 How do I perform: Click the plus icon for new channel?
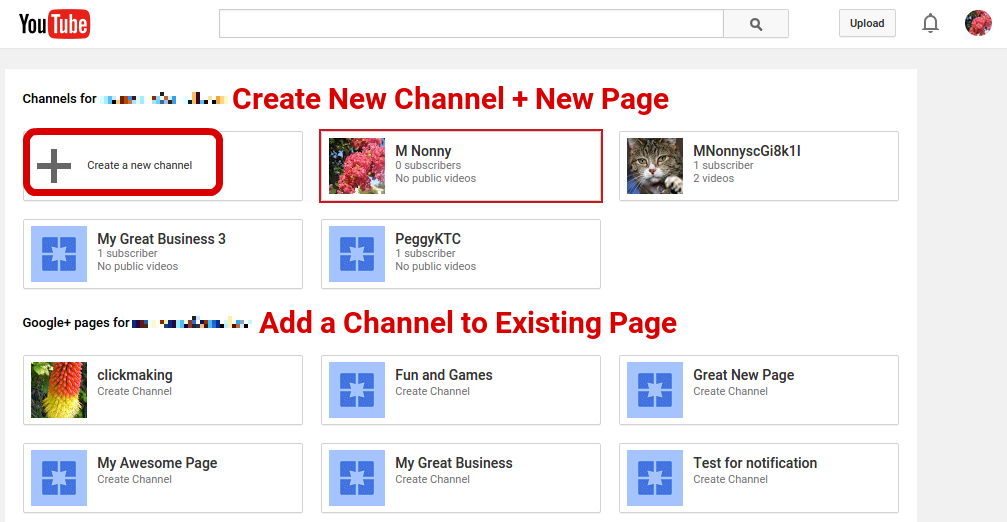tap(54, 166)
